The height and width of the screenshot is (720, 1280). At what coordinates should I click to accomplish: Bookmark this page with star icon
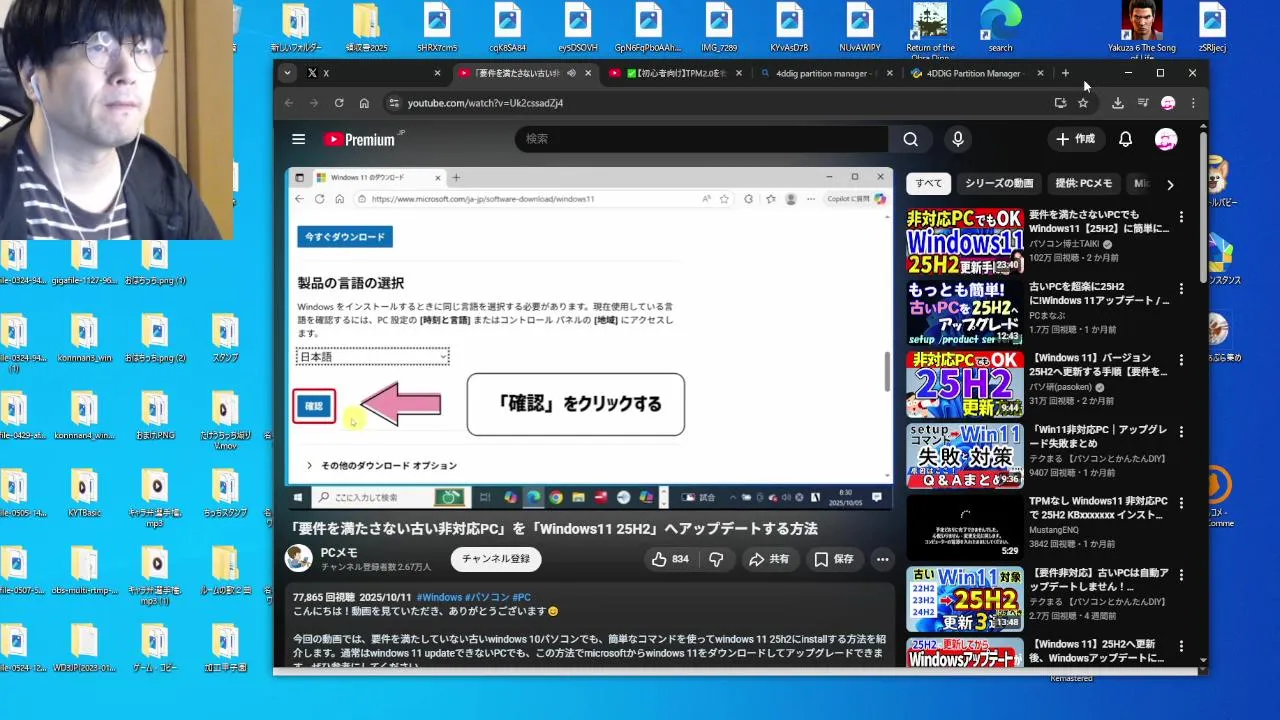coord(1083,103)
